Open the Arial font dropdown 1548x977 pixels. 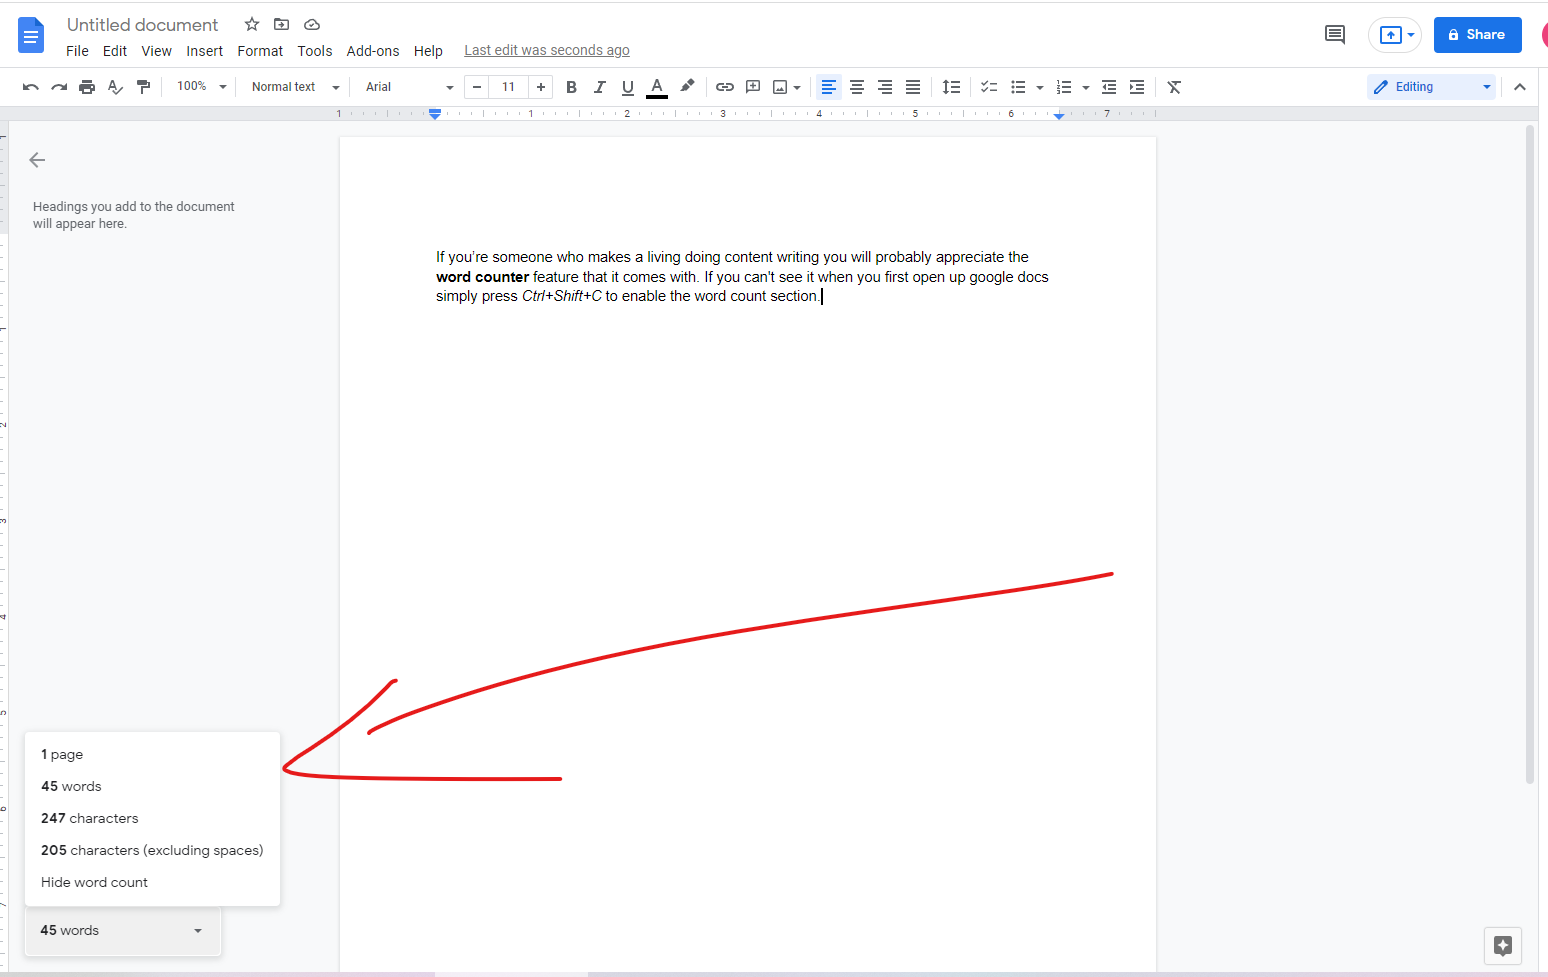[409, 87]
